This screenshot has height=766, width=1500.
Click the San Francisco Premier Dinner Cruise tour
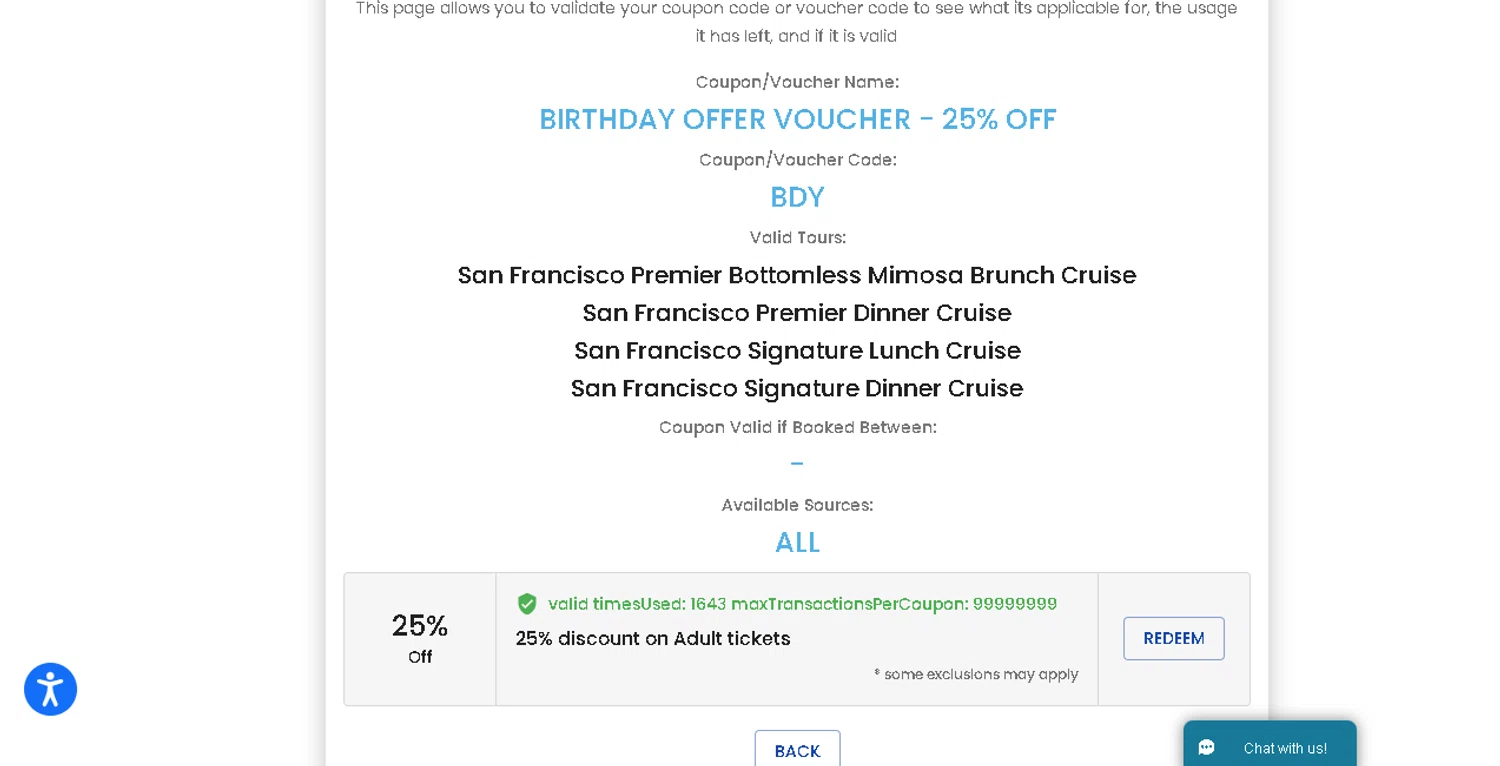[x=797, y=313]
